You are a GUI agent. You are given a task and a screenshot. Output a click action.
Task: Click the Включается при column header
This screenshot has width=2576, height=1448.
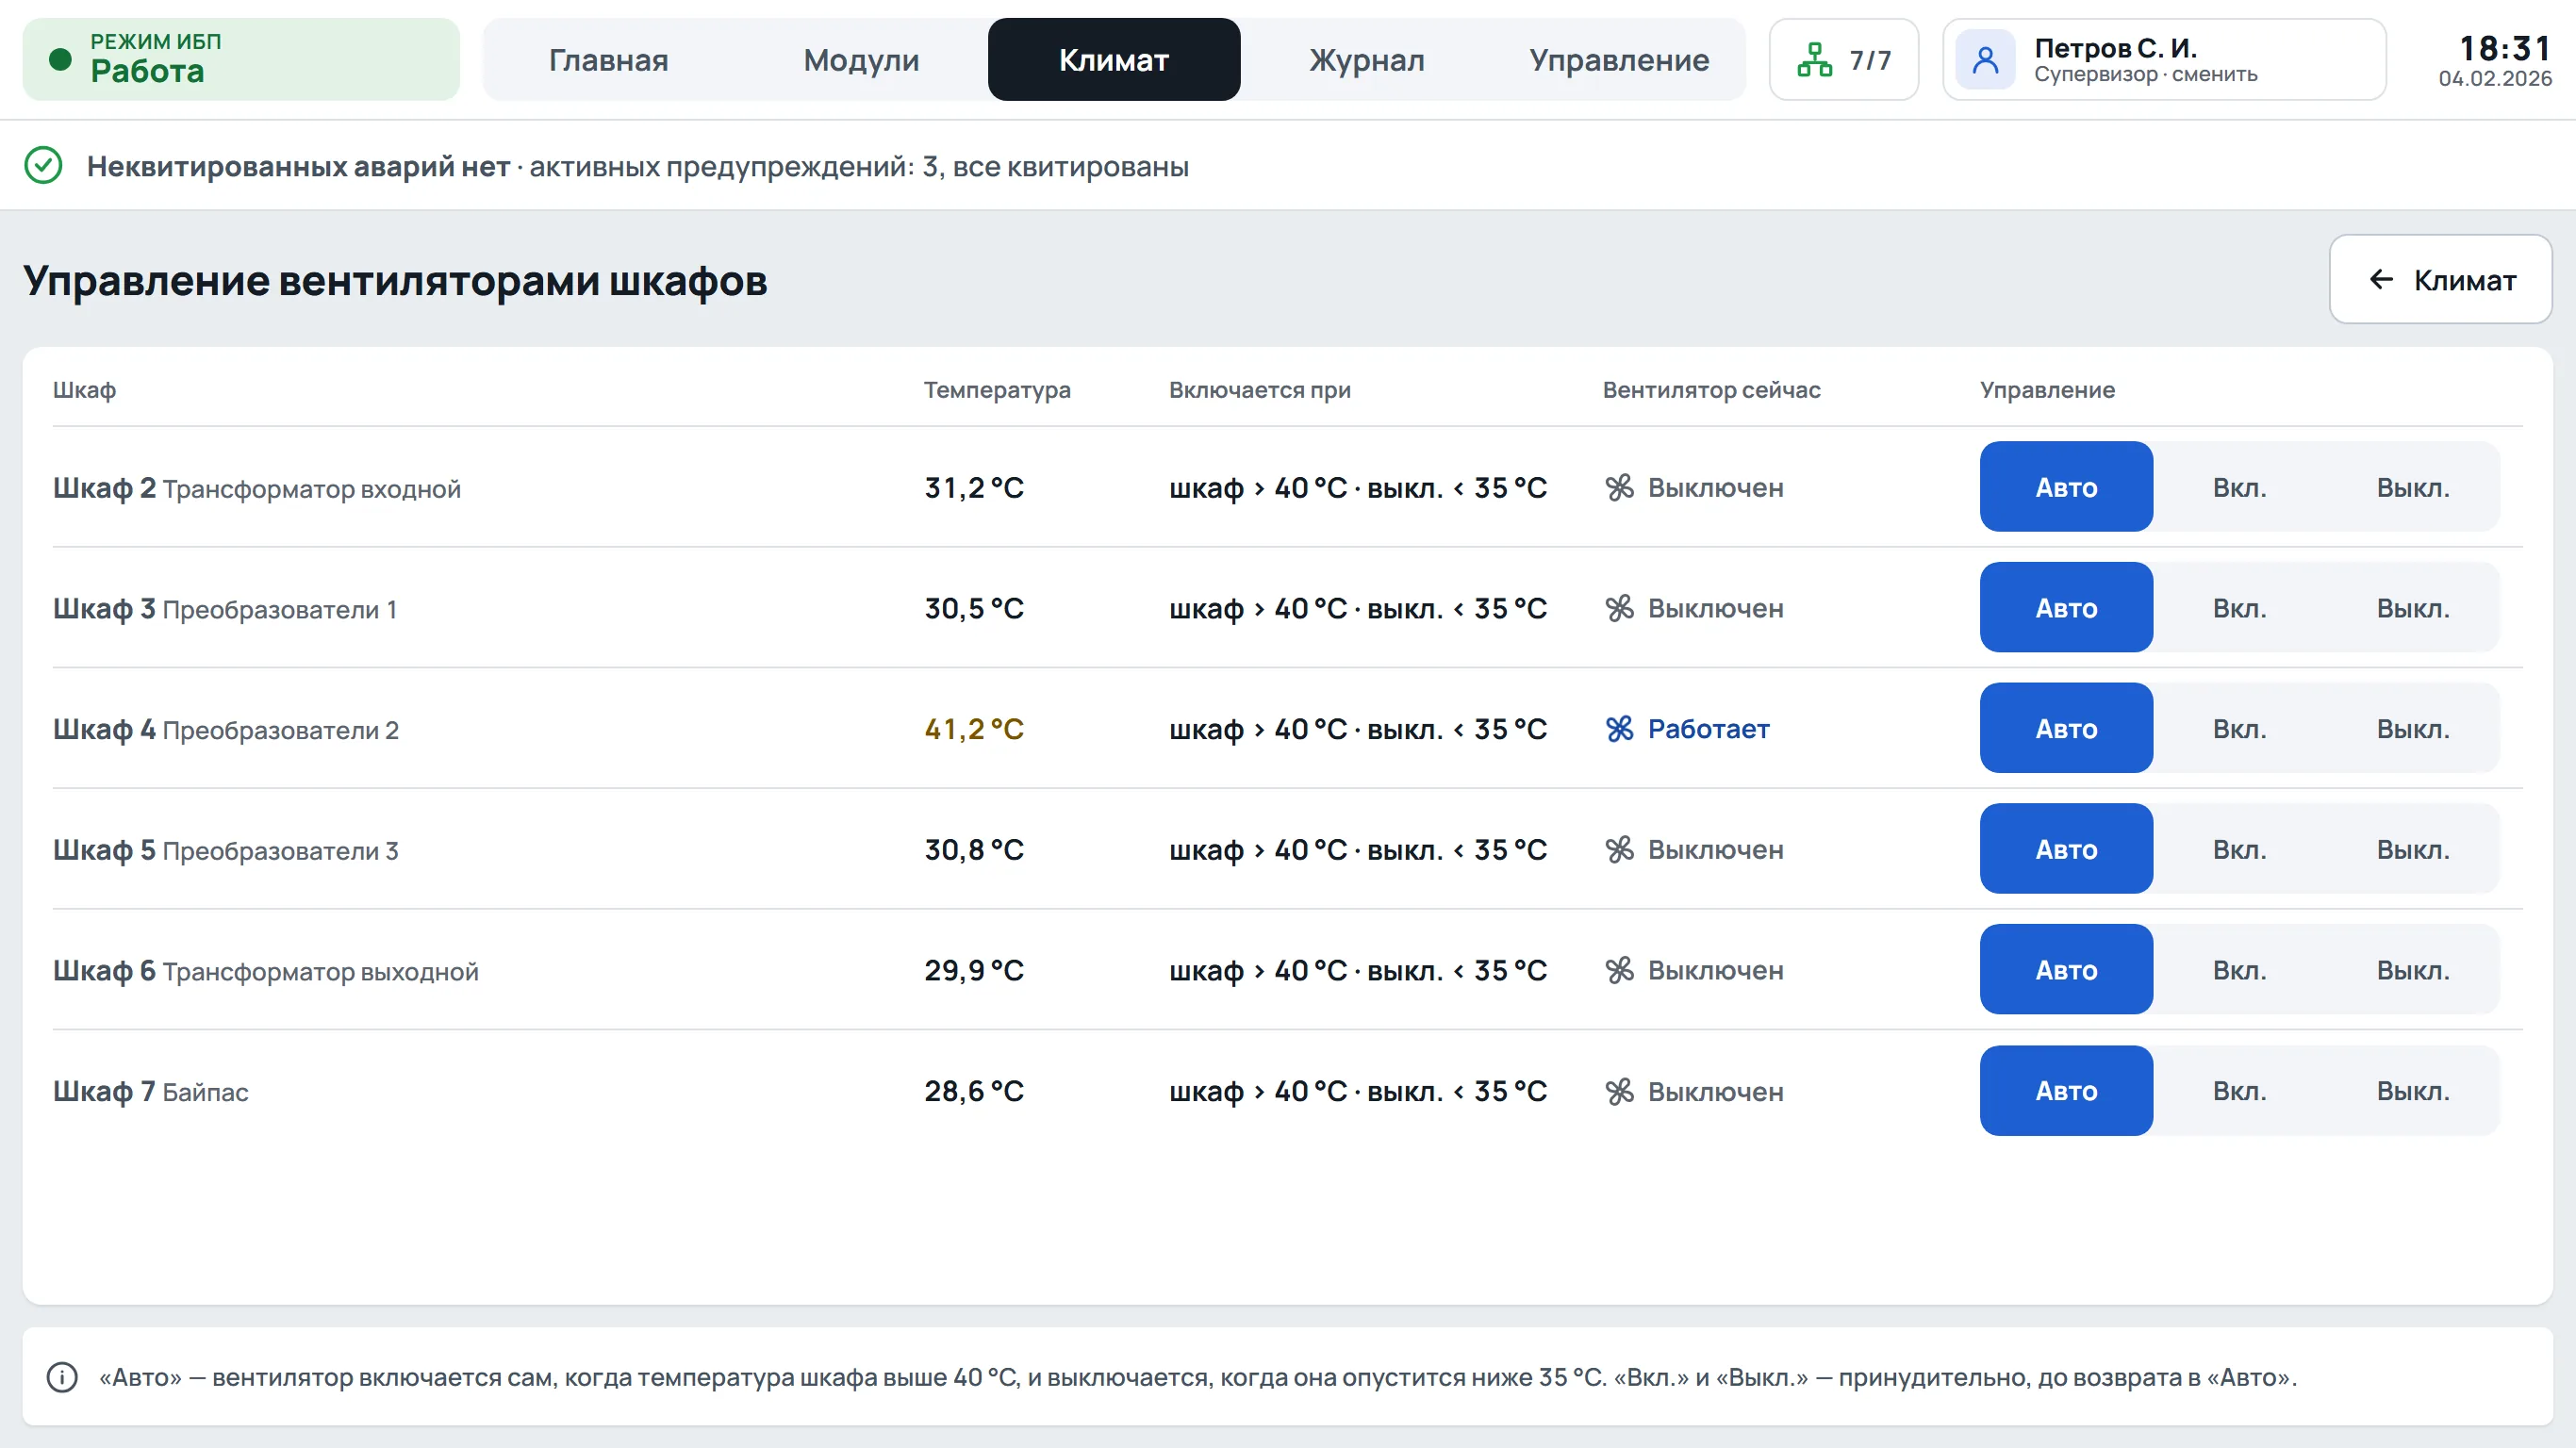click(1259, 390)
